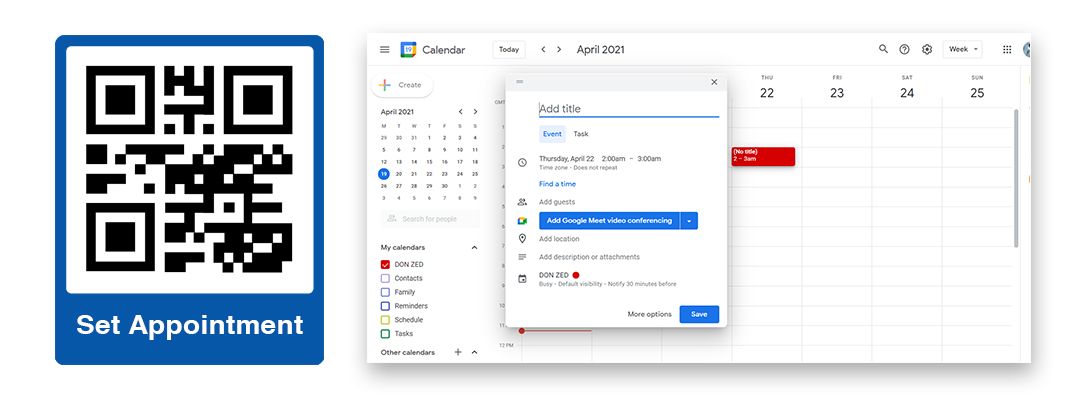This screenshot has height=400, width=1091.
Task: Close the event creation popup
Action: coord(714,82)
